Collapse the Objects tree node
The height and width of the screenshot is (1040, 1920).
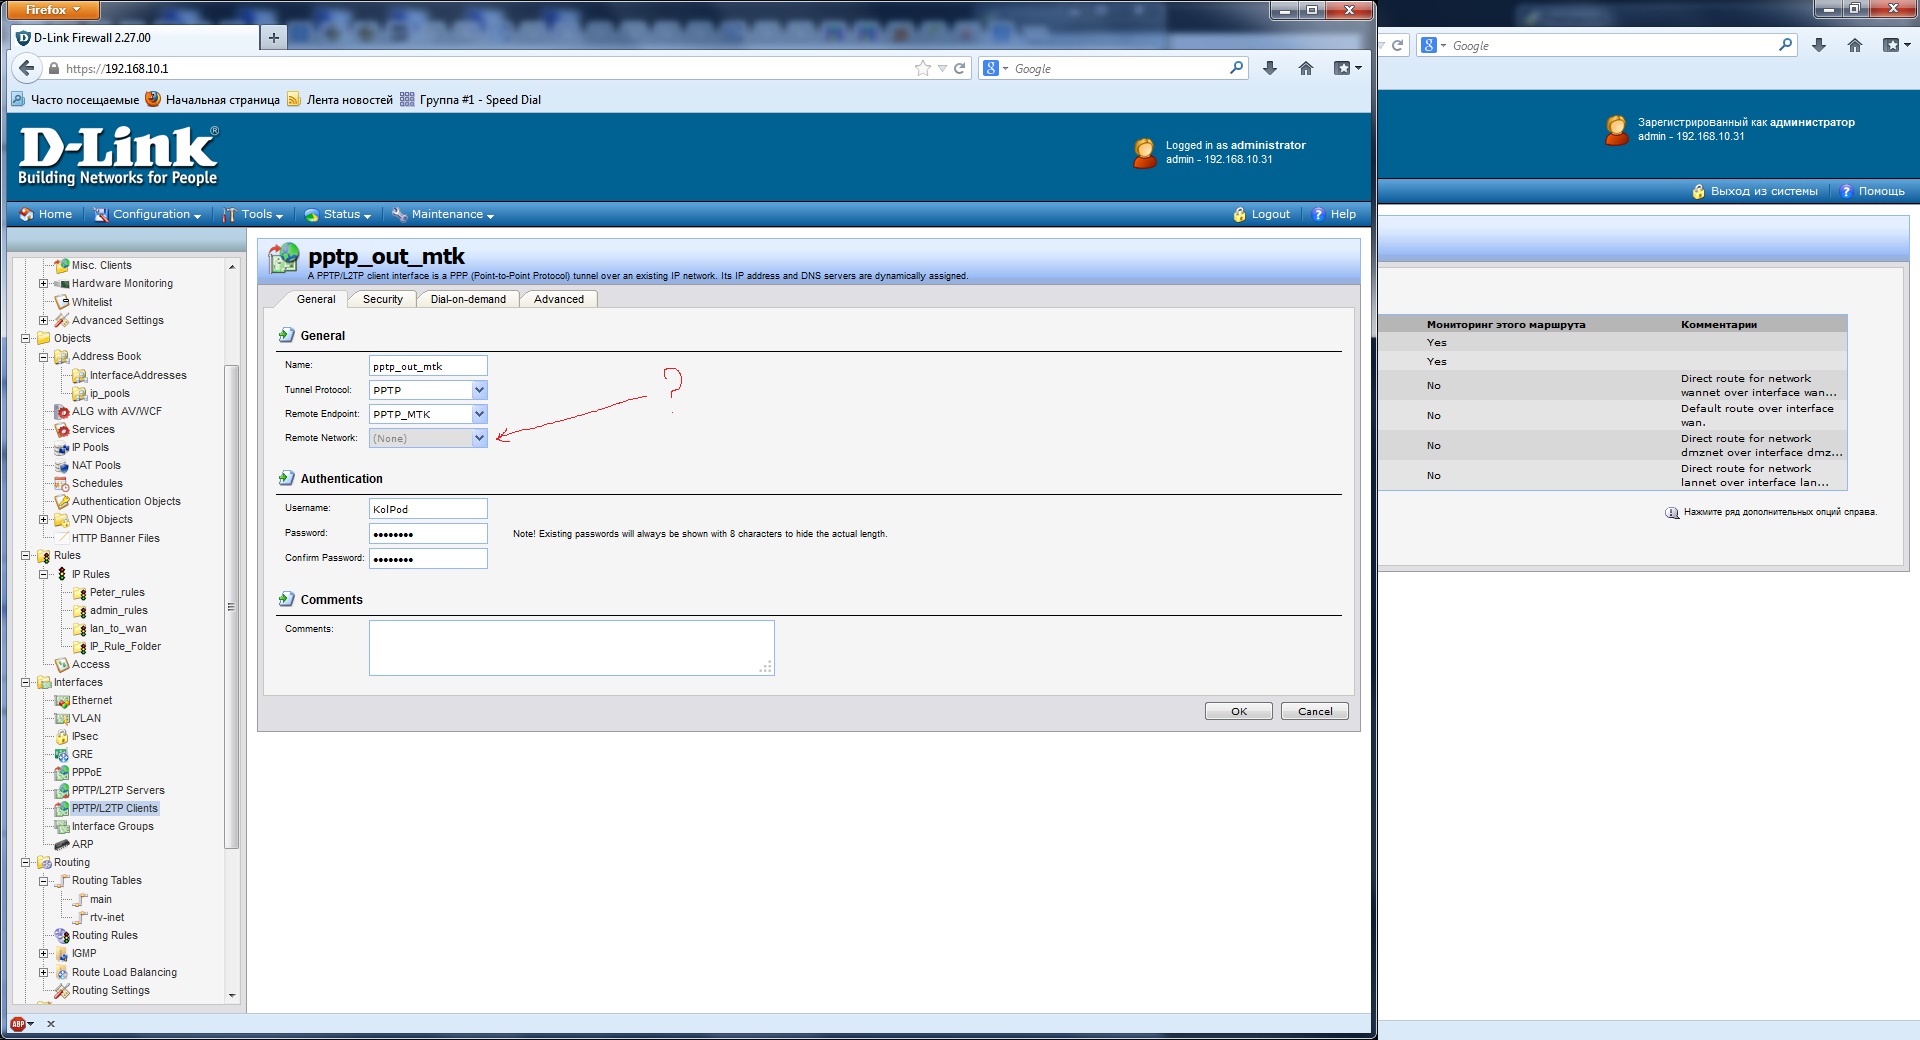click(26, 339)
